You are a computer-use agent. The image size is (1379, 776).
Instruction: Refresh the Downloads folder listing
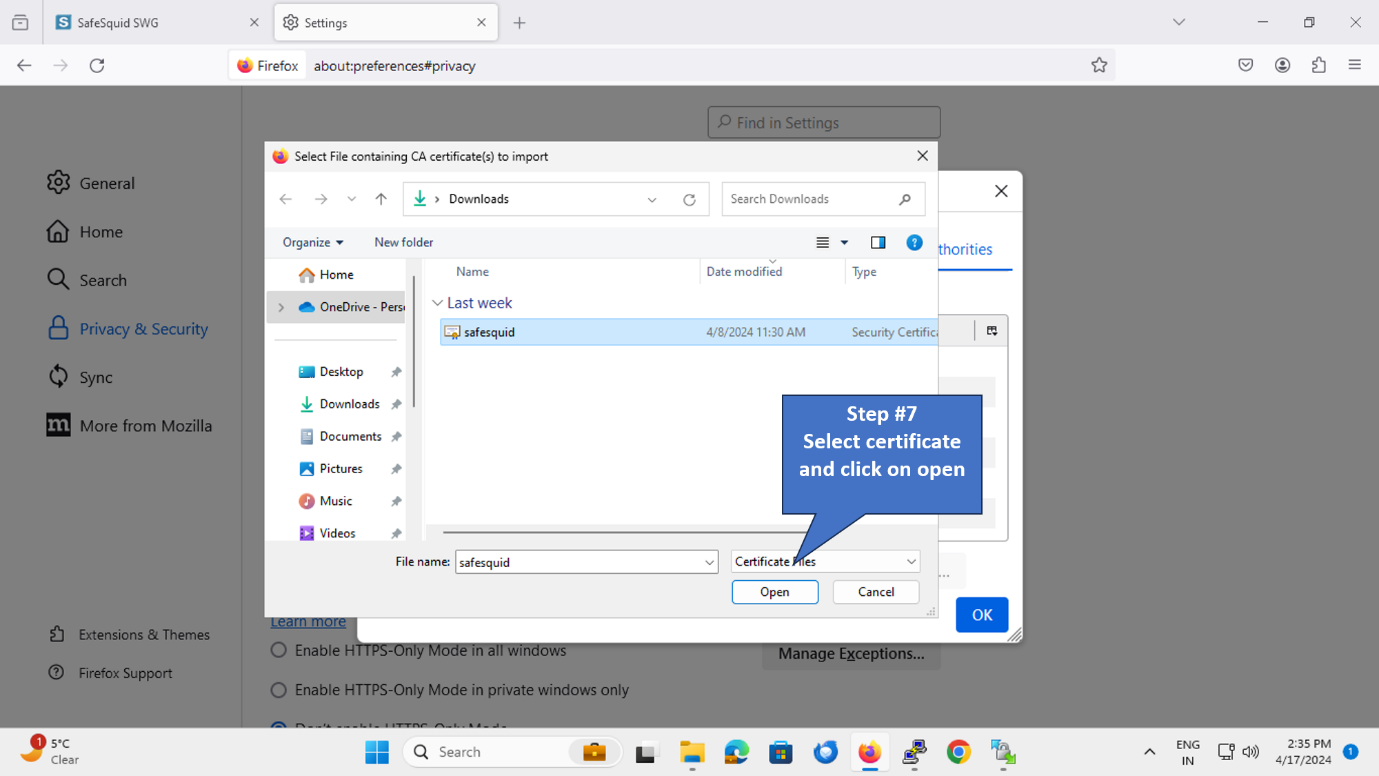click(689, 199)
